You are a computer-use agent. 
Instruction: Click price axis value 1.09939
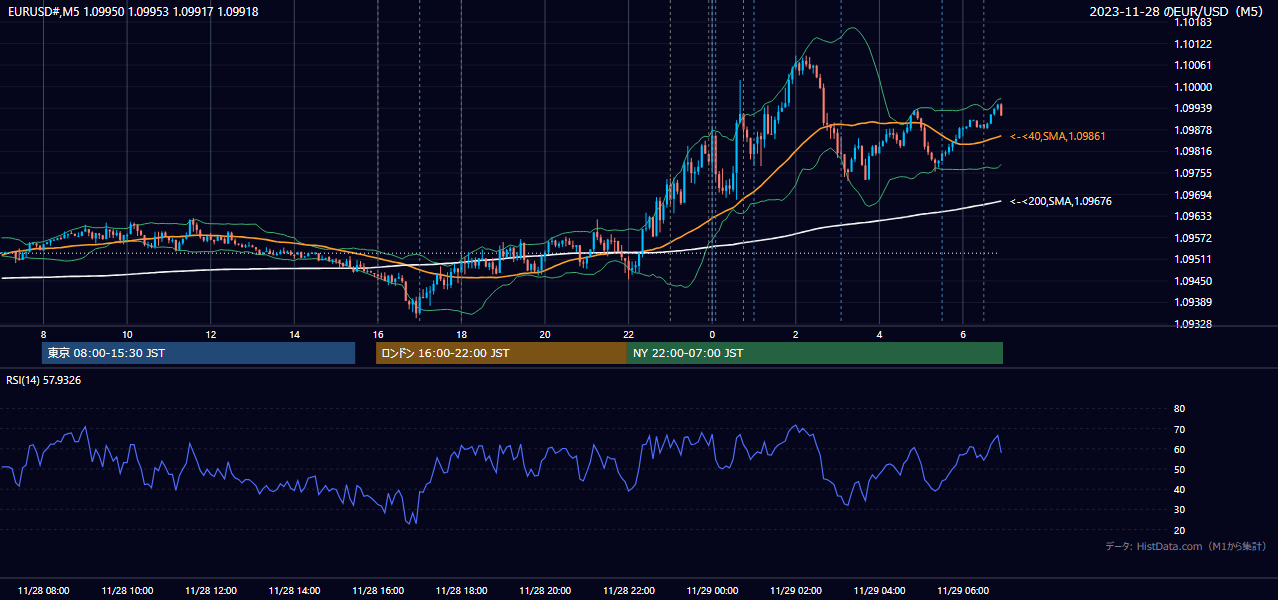click(1193, 108)
